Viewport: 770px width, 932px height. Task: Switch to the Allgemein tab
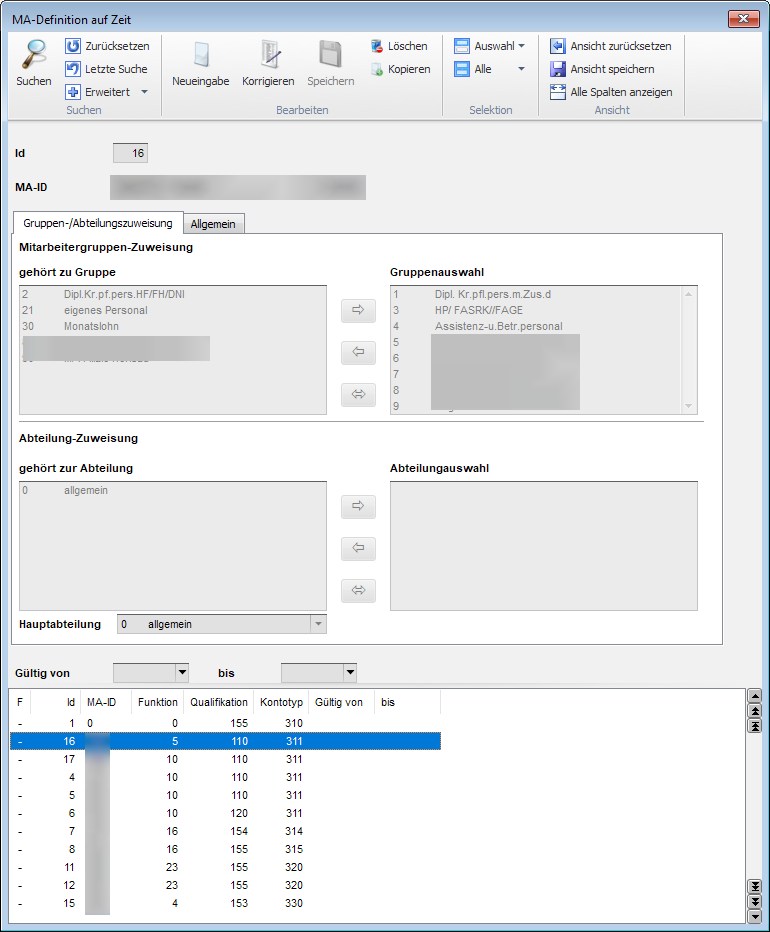pos(213,224)
